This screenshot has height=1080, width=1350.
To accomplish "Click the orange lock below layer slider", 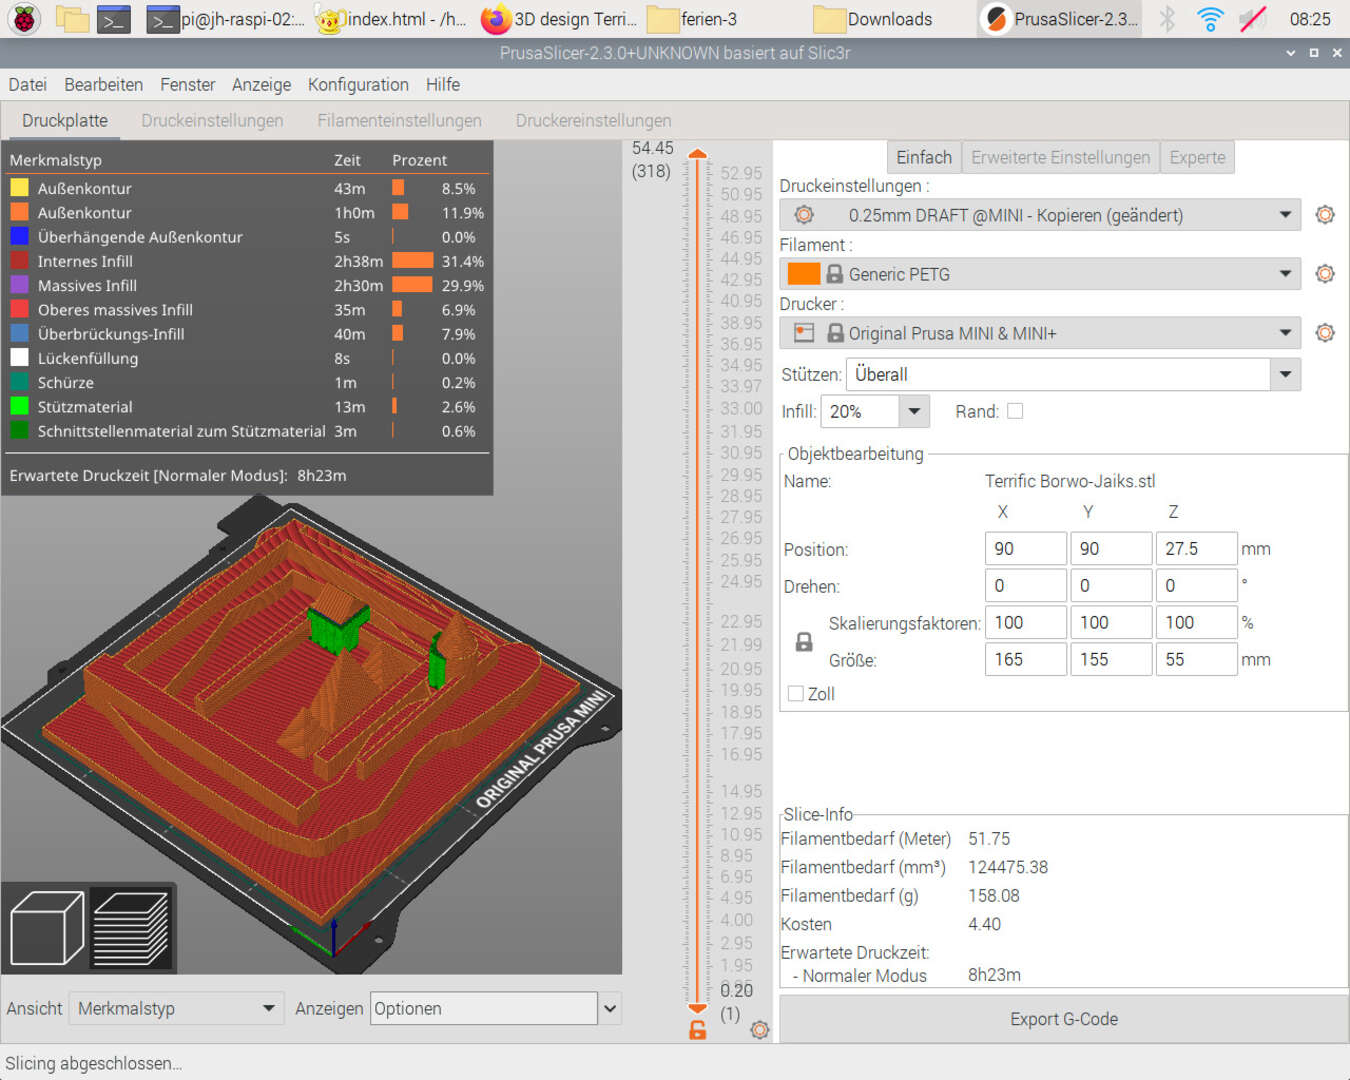I will [x=698, y=1030].
